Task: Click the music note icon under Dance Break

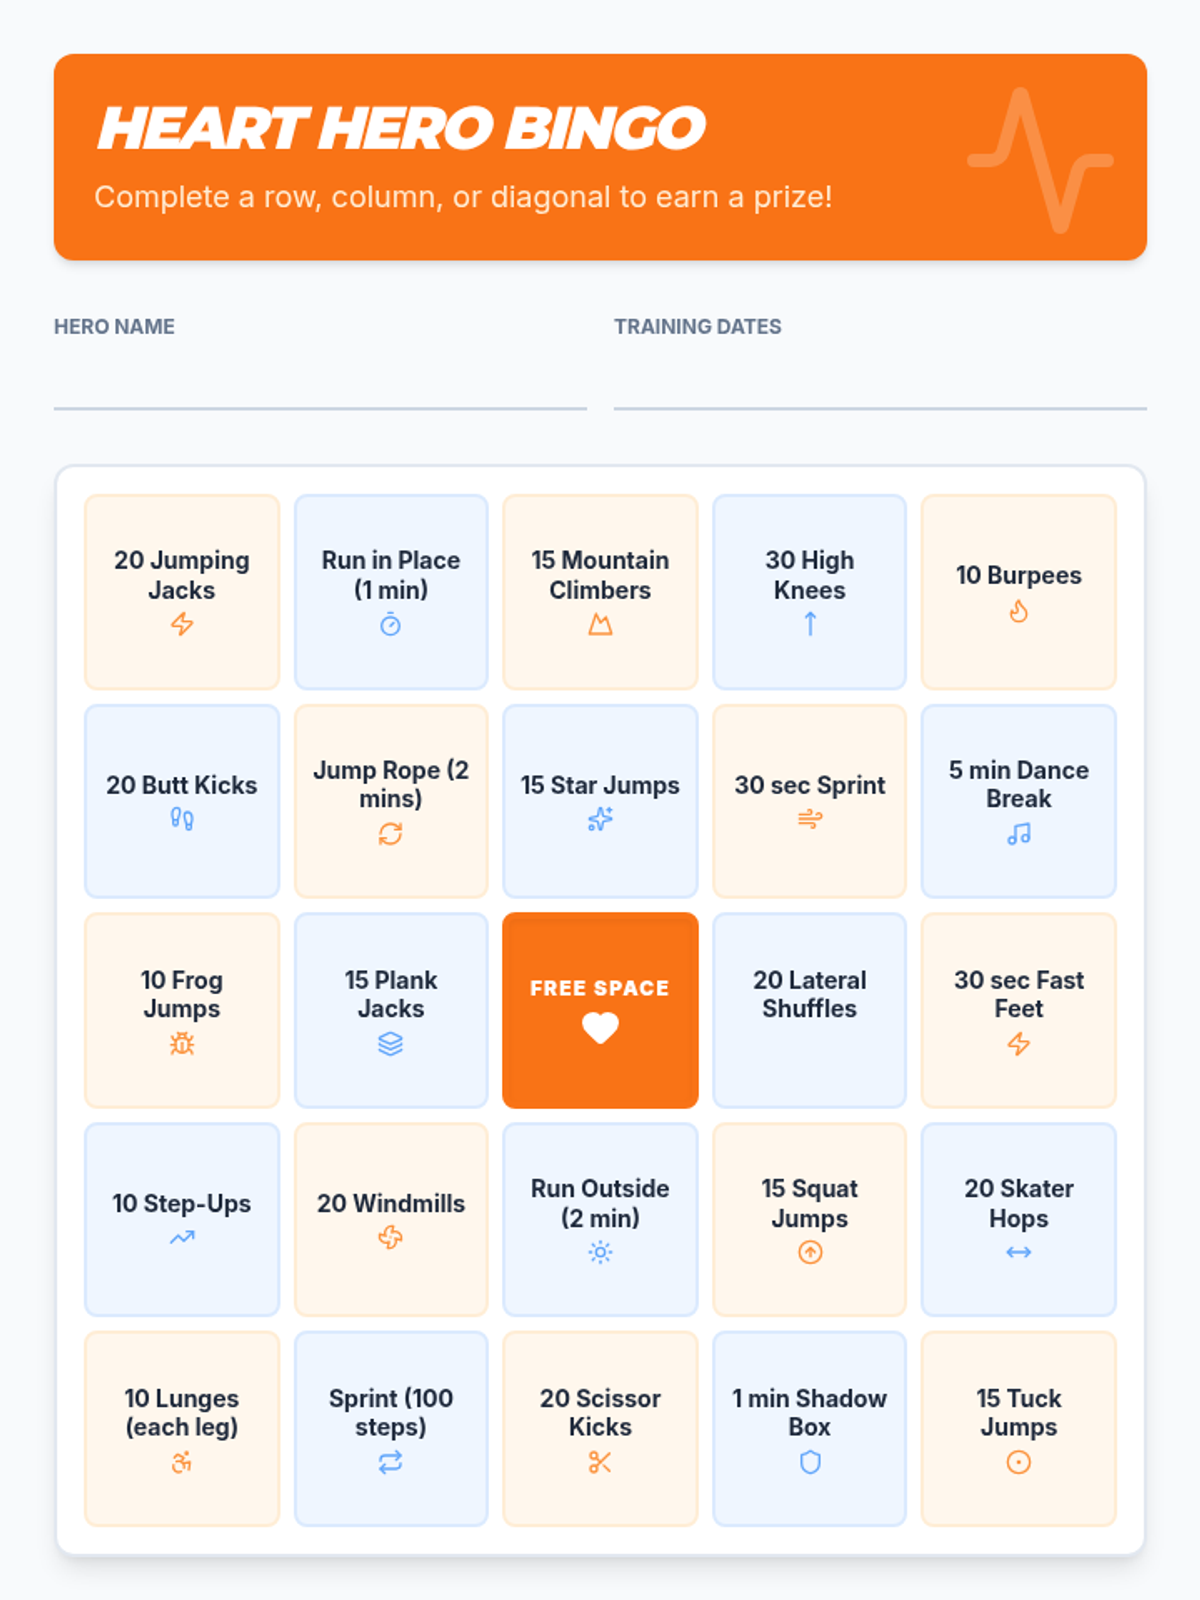Action: [1018, 834]
